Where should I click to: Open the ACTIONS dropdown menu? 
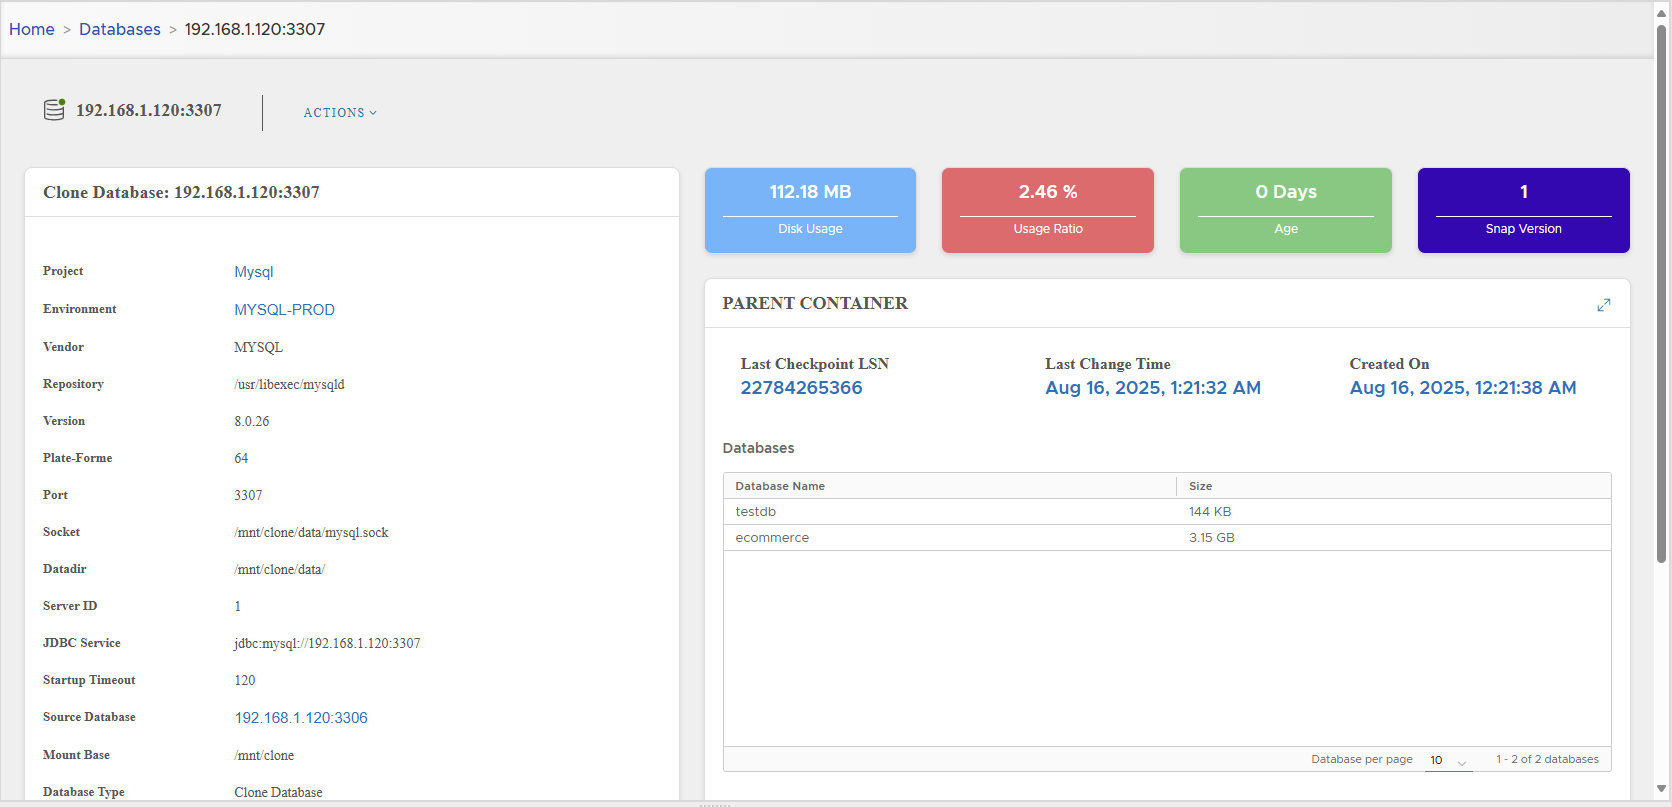[340, 113]
